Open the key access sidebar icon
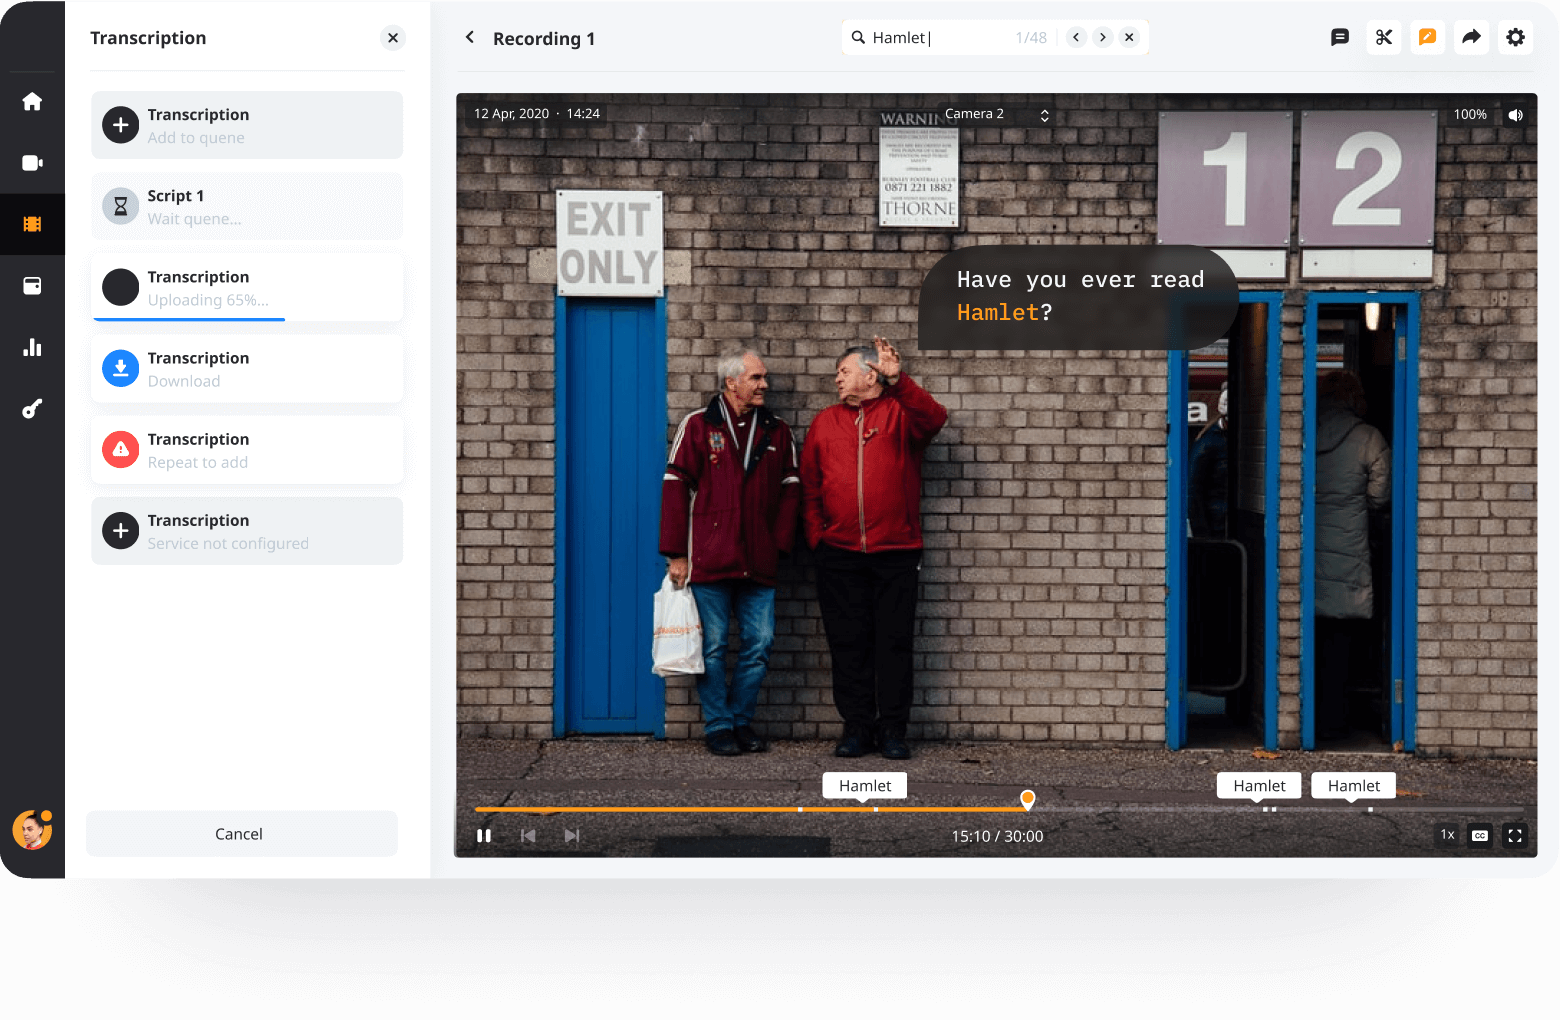 (x=32, y=409)
